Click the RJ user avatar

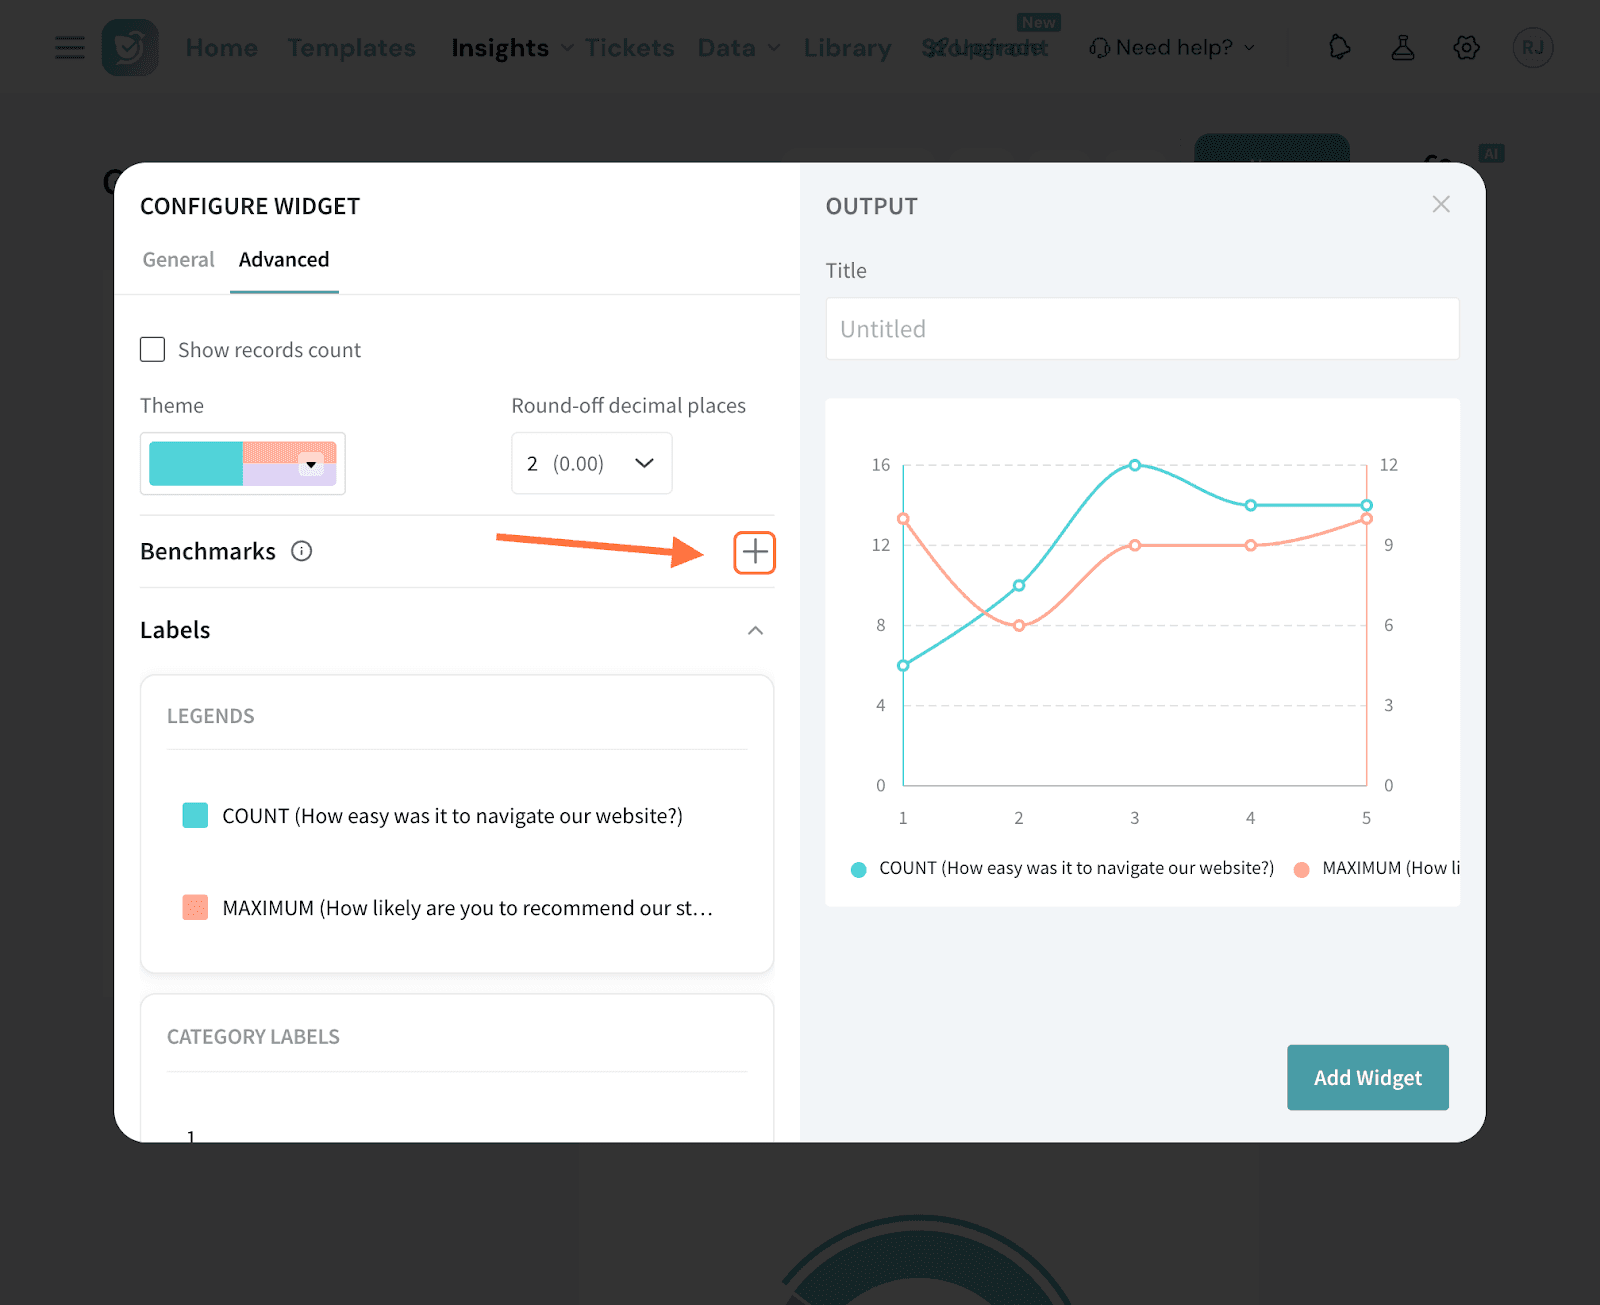[x=1532, y=47]
